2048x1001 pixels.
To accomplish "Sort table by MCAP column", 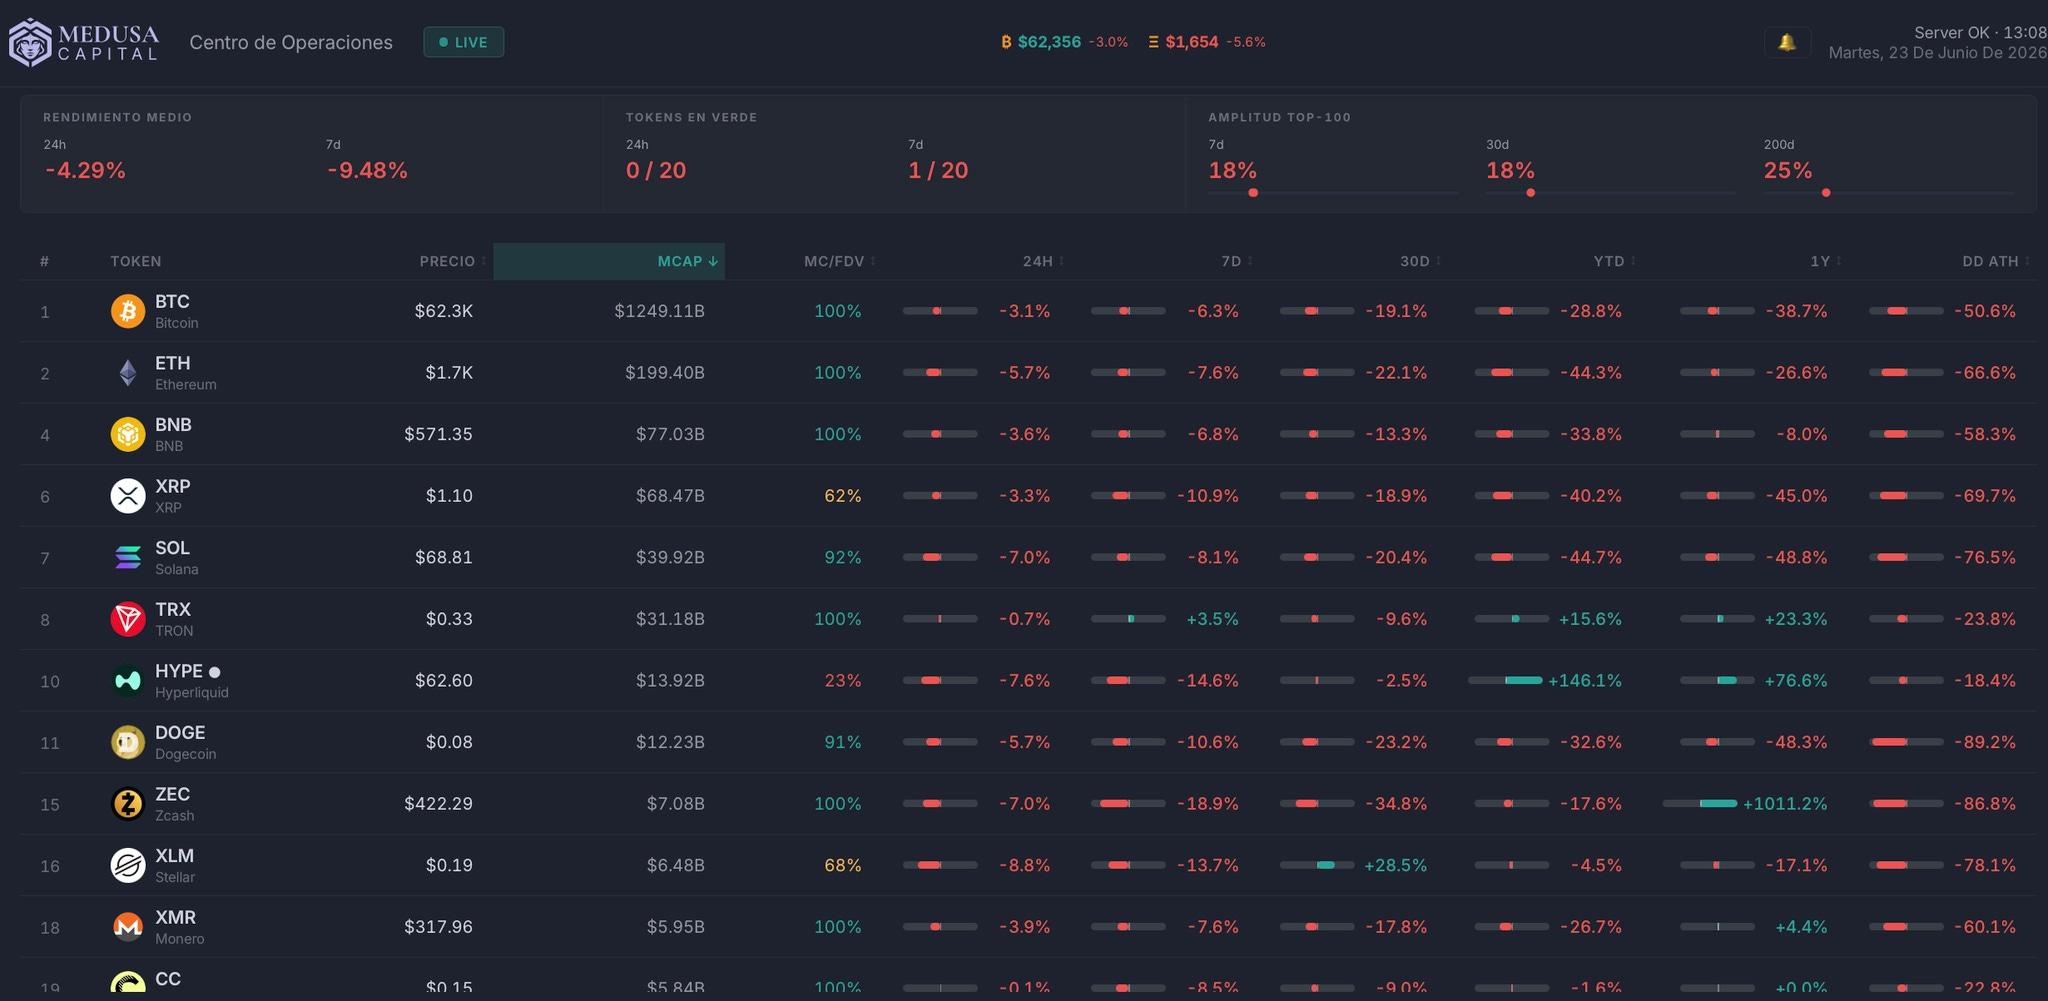I will 609,261.
